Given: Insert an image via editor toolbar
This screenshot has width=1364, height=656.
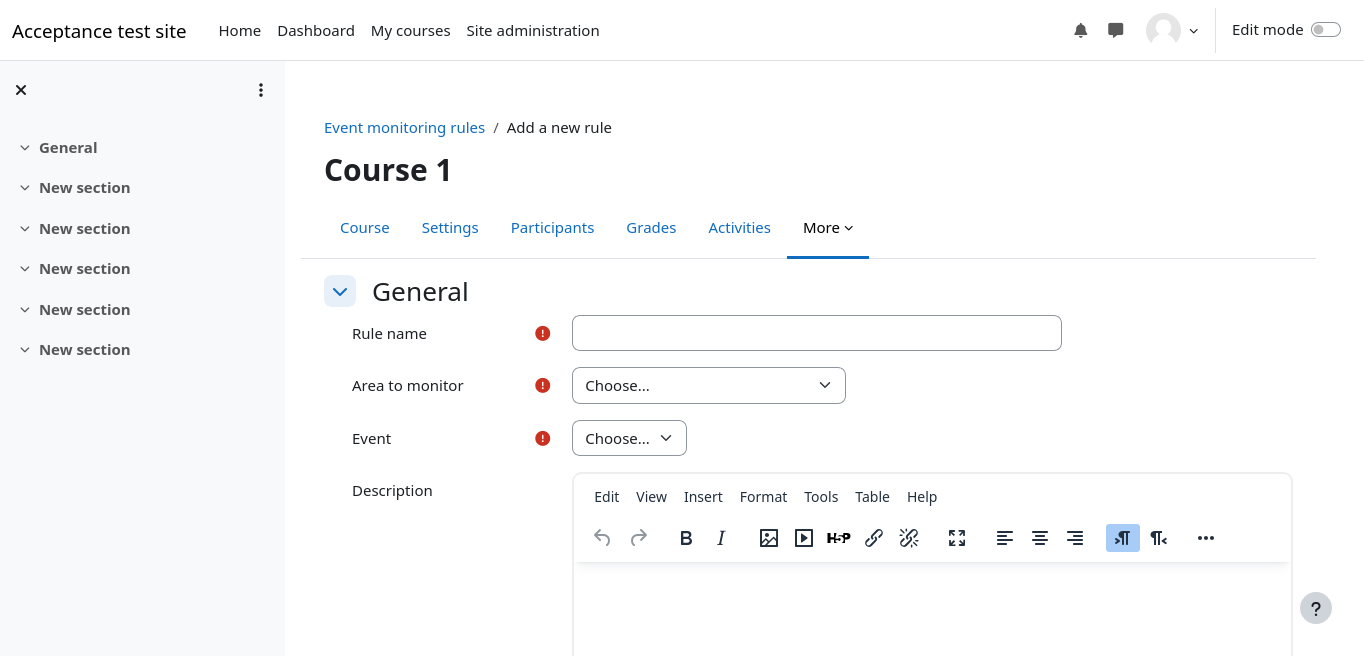Looking at the screenshot, I should (768, 538).
